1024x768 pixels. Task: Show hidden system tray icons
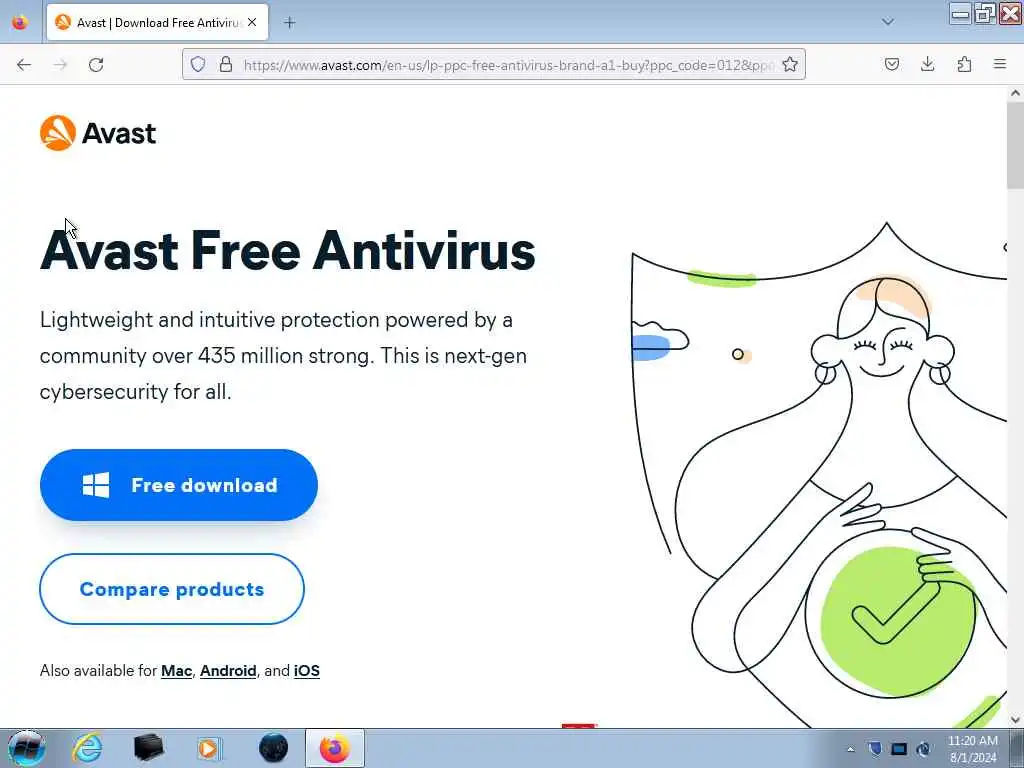pyautogui.click(x=850, y=750)
